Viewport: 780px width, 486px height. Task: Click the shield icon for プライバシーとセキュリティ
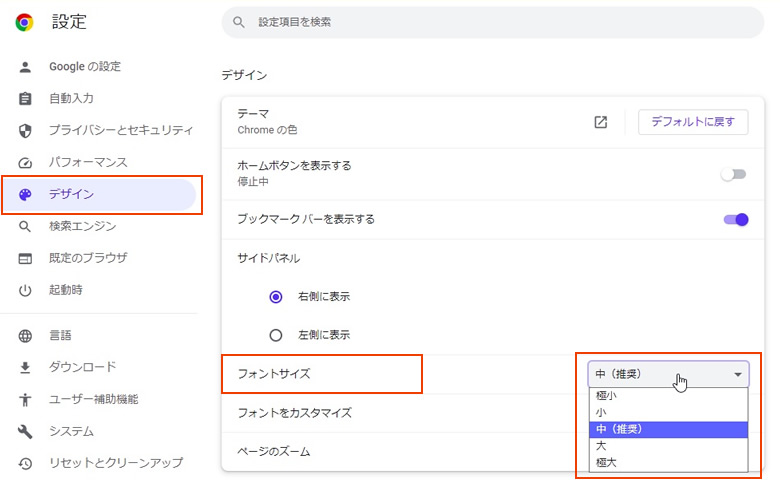(x=26, y=131)
